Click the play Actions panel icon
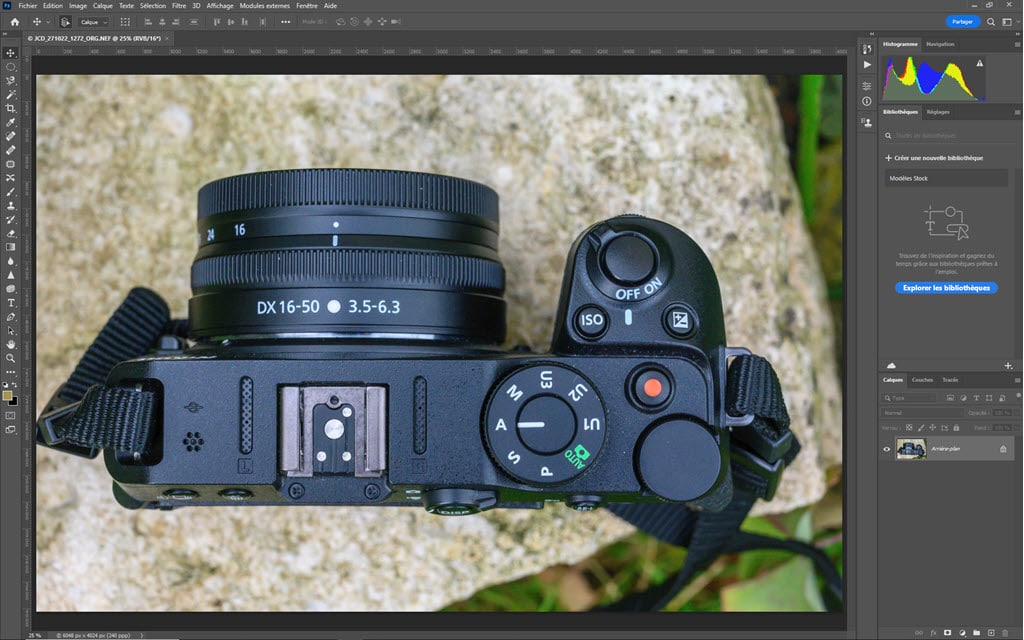This screenshot has width=1024, height=640. (x=867, y=65)
